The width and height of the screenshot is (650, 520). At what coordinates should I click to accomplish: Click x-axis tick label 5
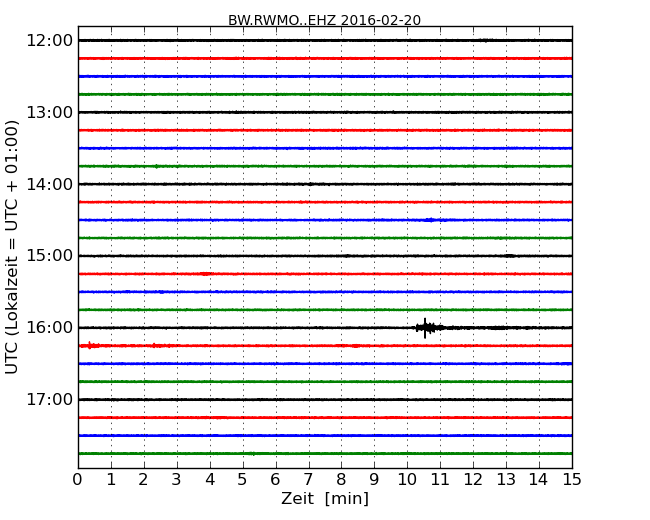[x=243, y=480]
